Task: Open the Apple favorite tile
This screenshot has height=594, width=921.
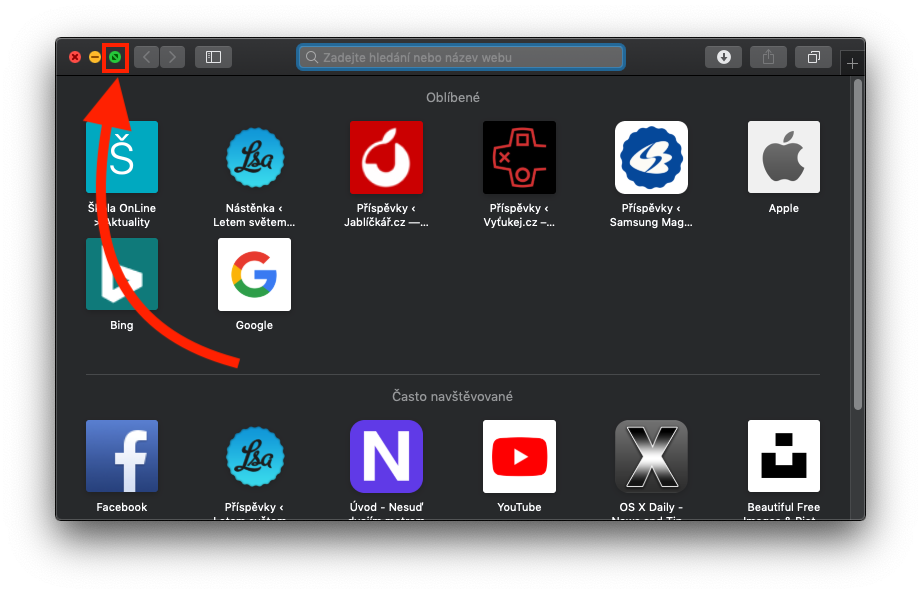Action: (x=784, y=157)
